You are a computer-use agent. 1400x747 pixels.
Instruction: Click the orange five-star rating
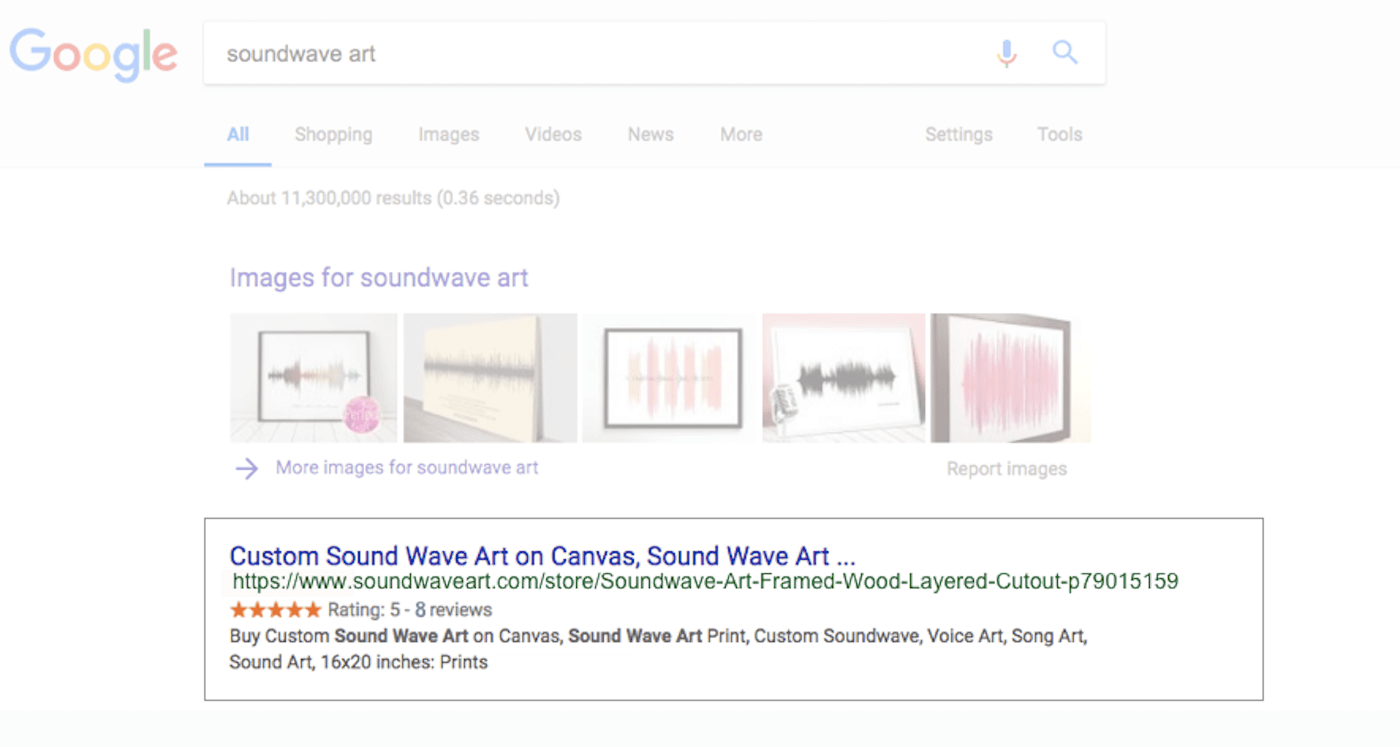tap(276, 610)
